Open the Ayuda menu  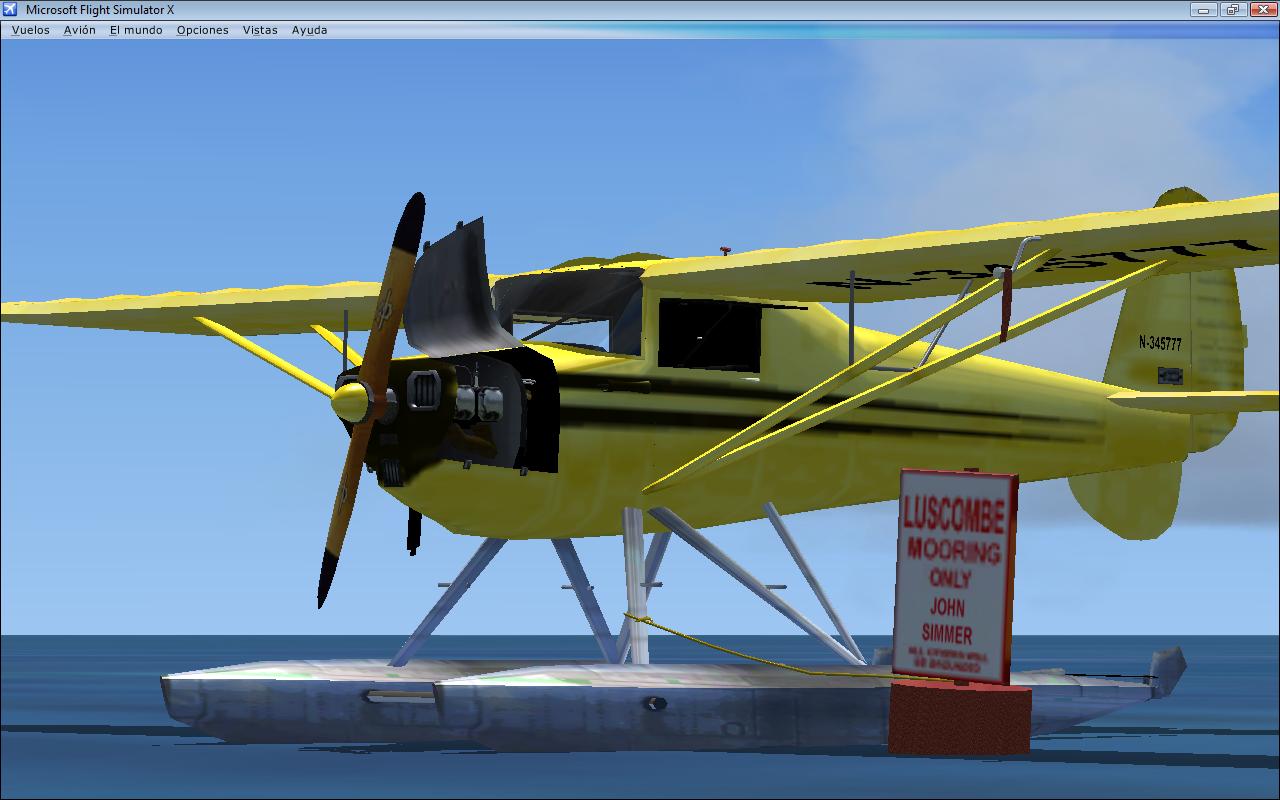310,30
